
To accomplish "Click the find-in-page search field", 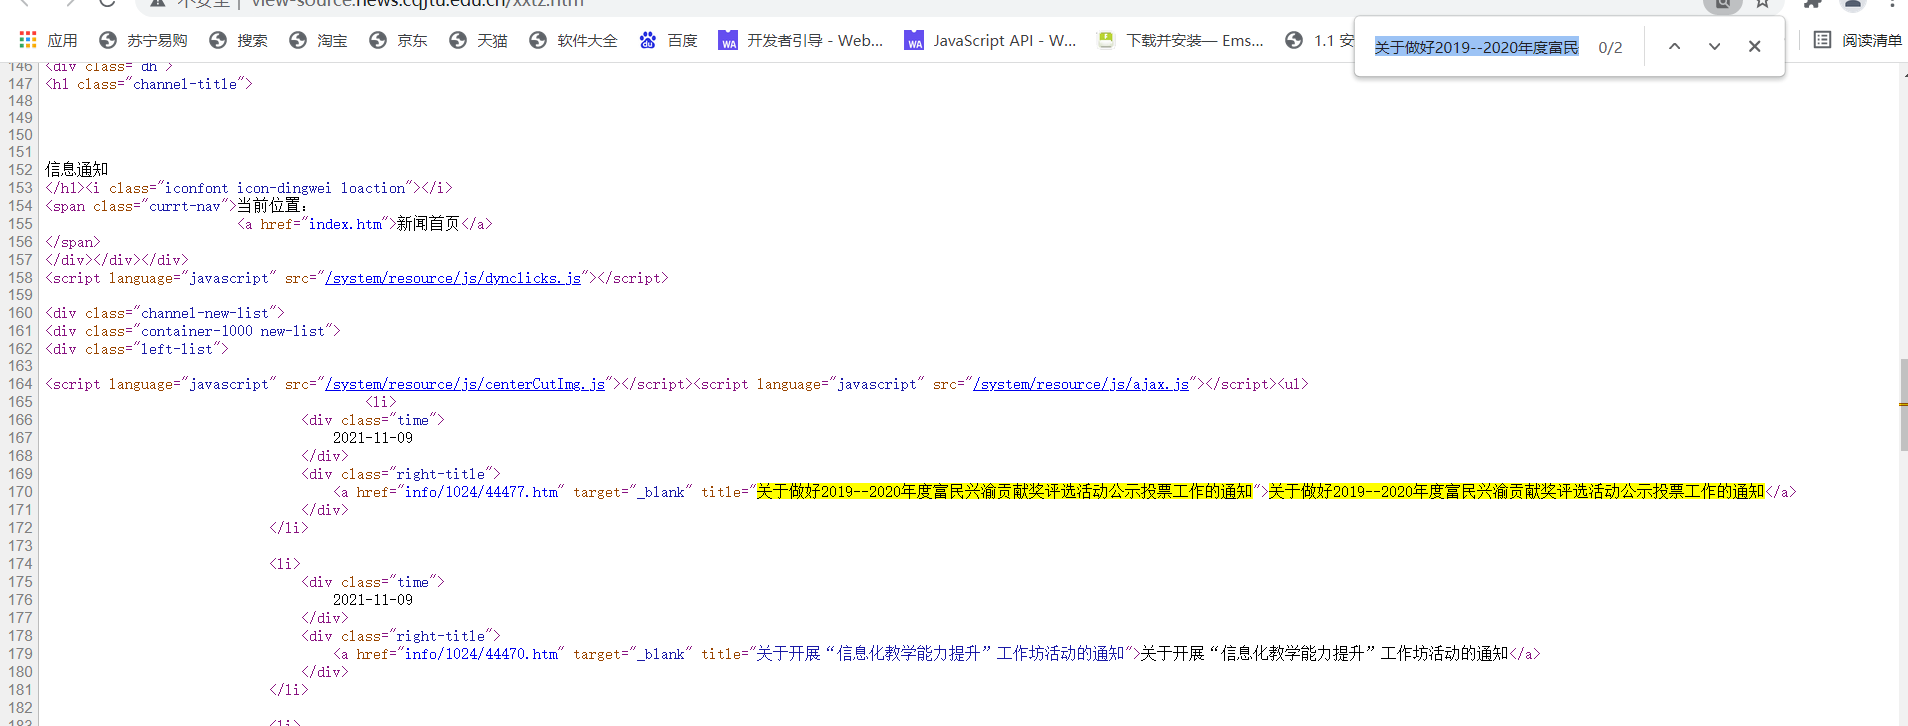I will 1476,47.
